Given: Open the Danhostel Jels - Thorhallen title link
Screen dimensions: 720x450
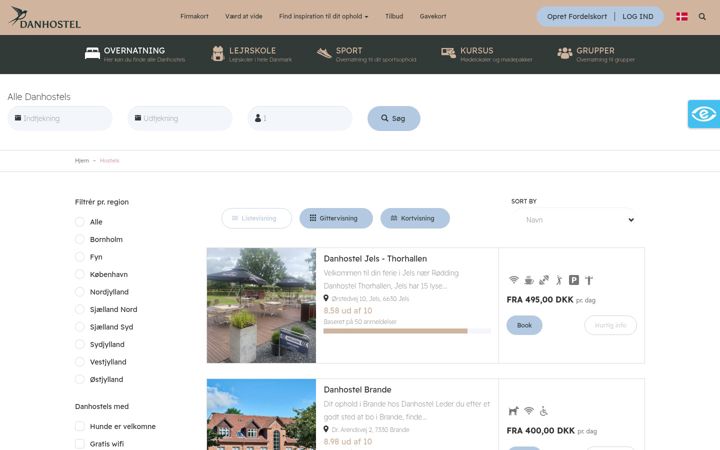Looking at the screenshot, I should 375,259.
